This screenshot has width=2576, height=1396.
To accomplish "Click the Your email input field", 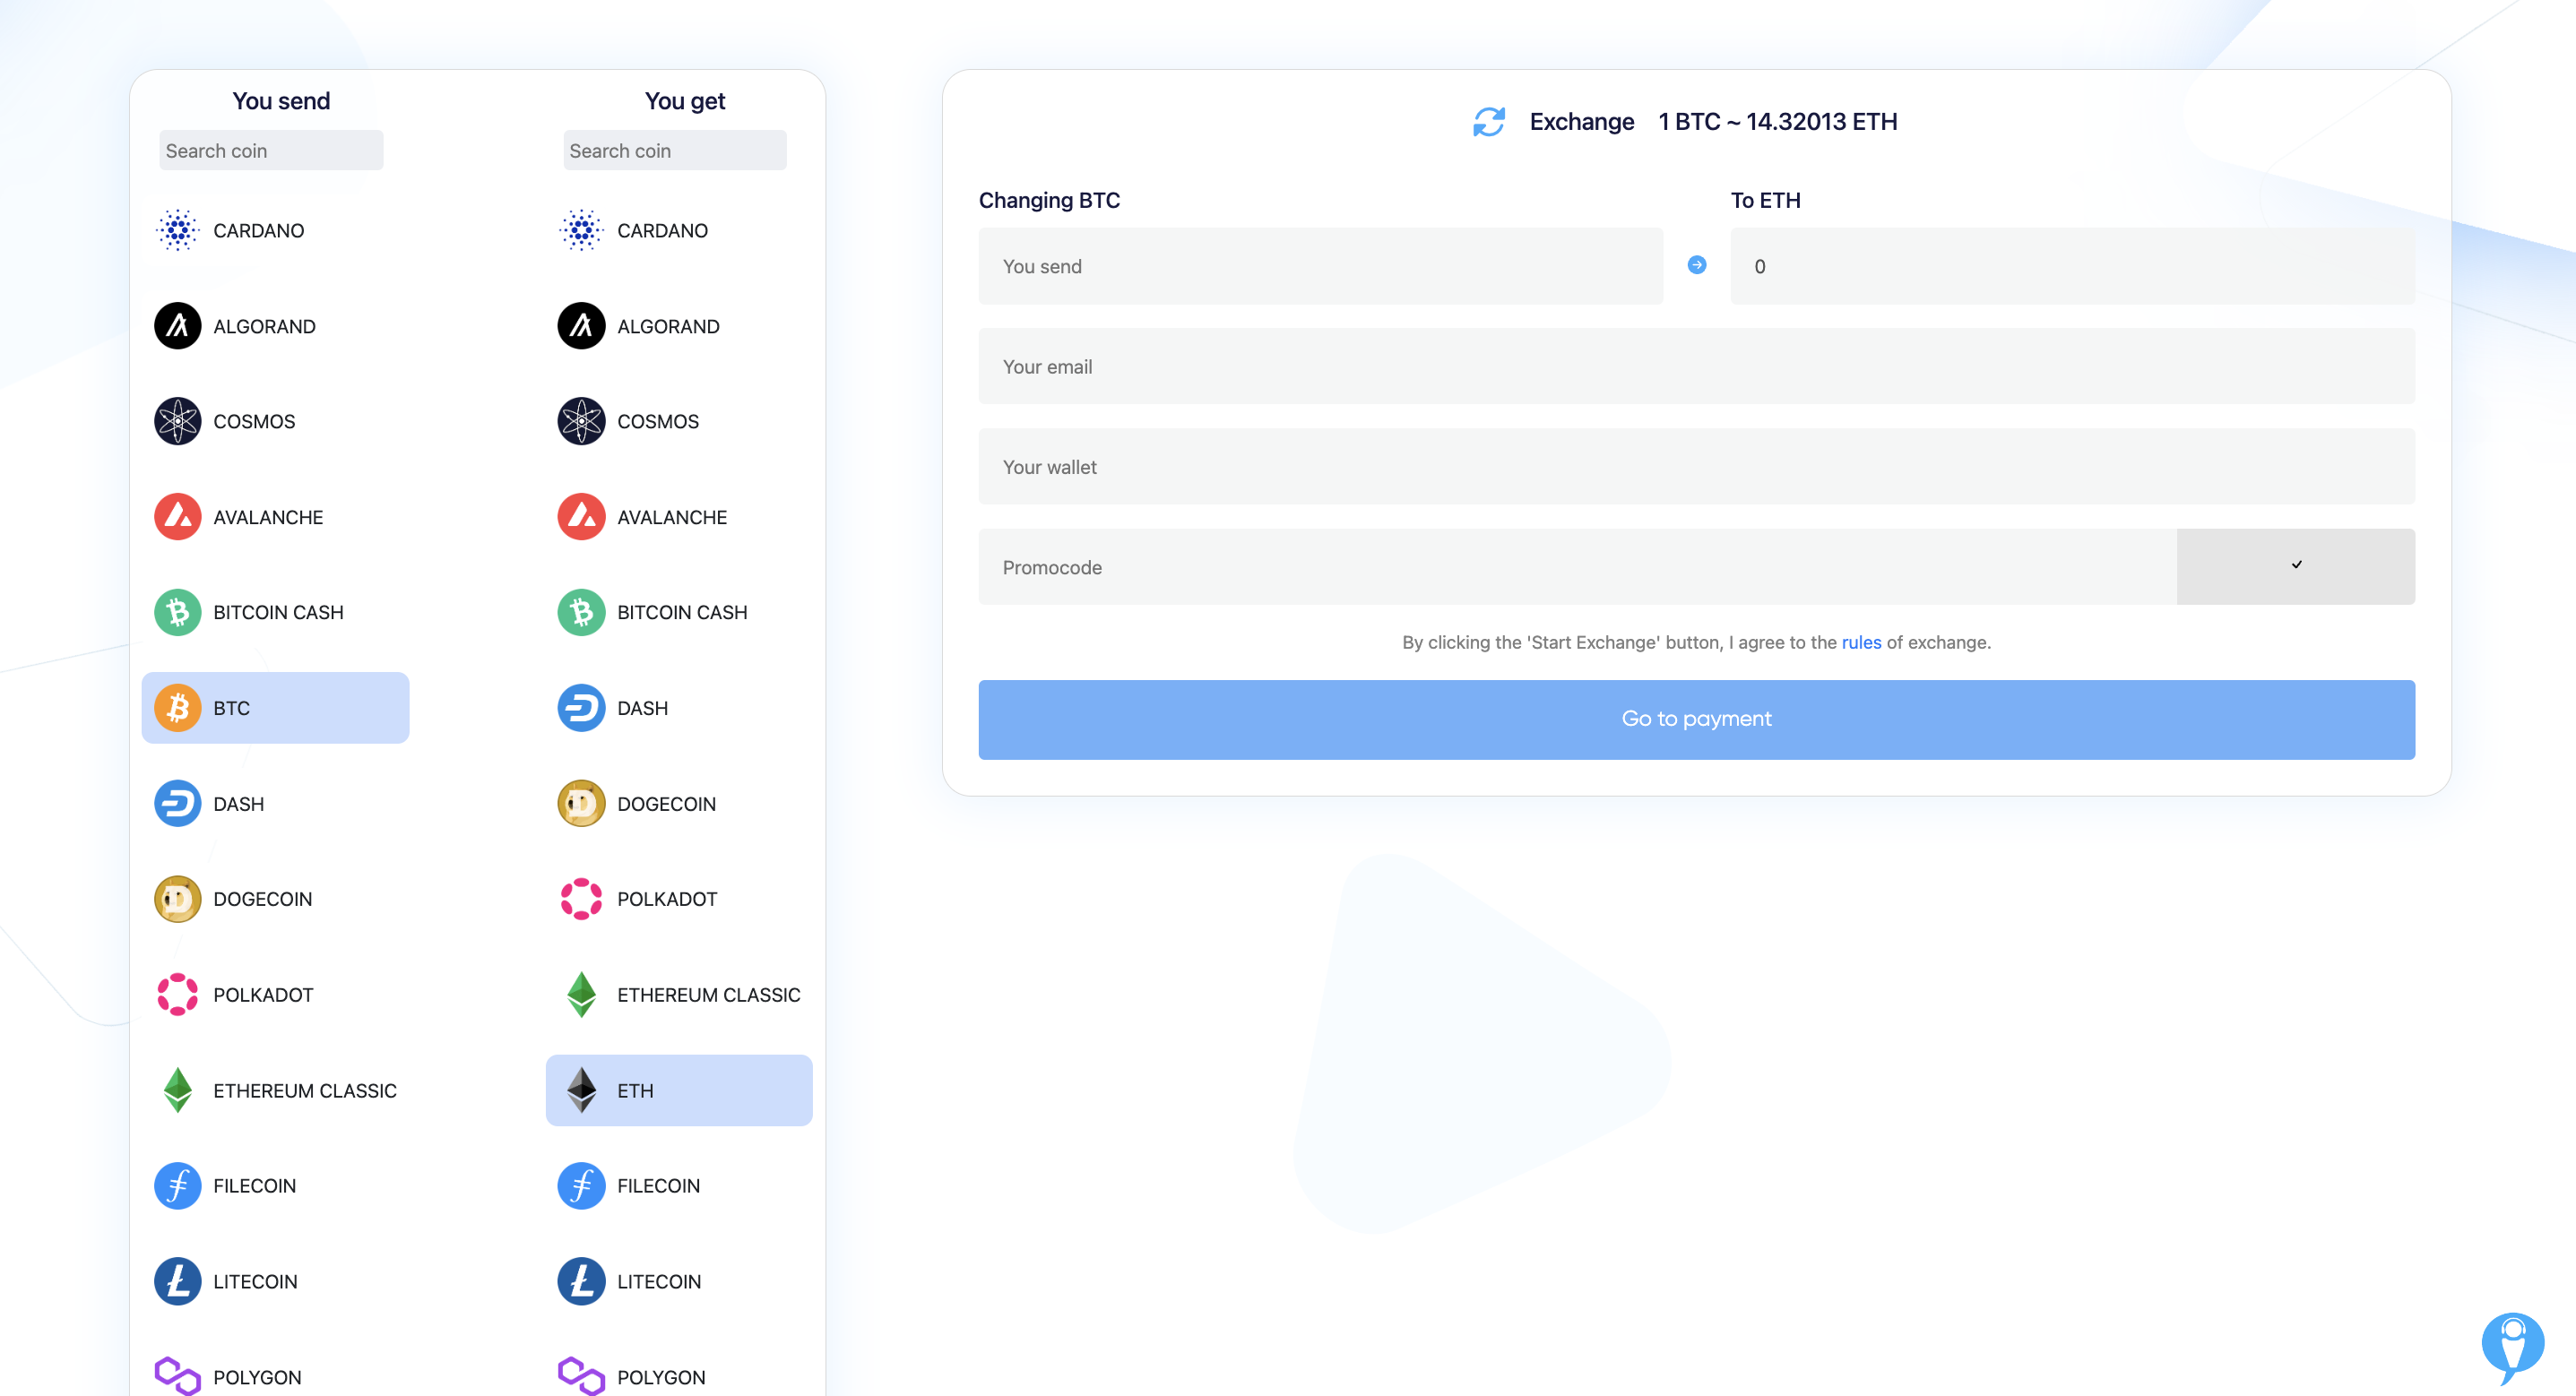I will [x=1696, y=366].
